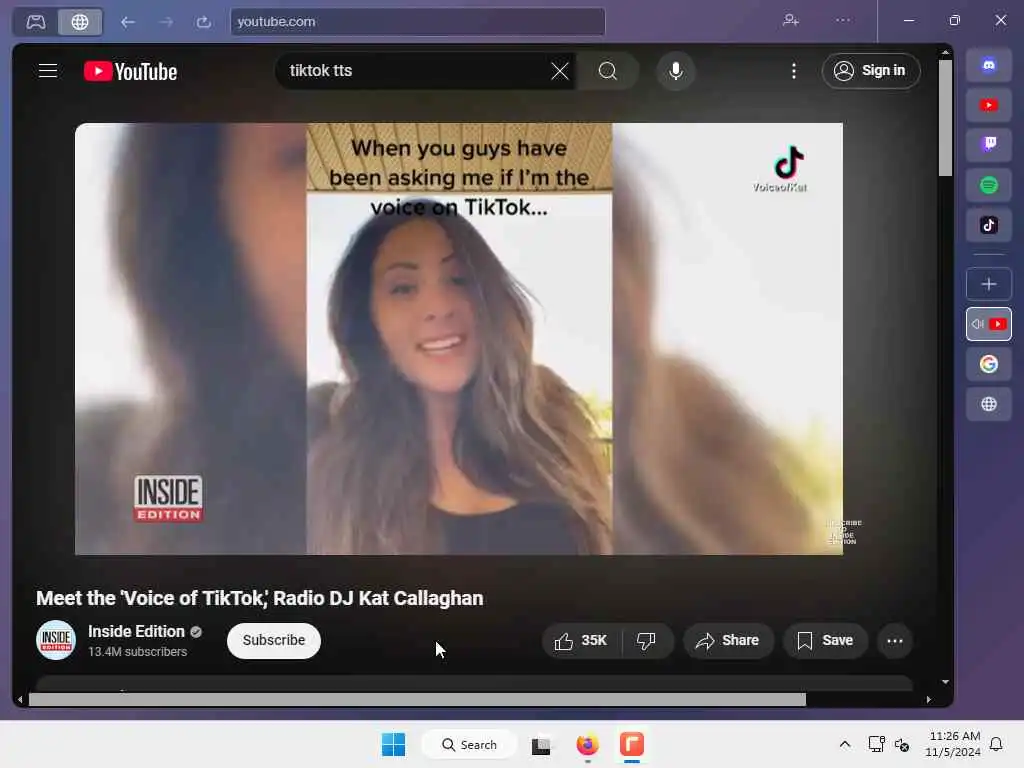Open more actions ellipsis beside Save
The width and height of the screenshot is (1024, 768).
tap(895, 641)
